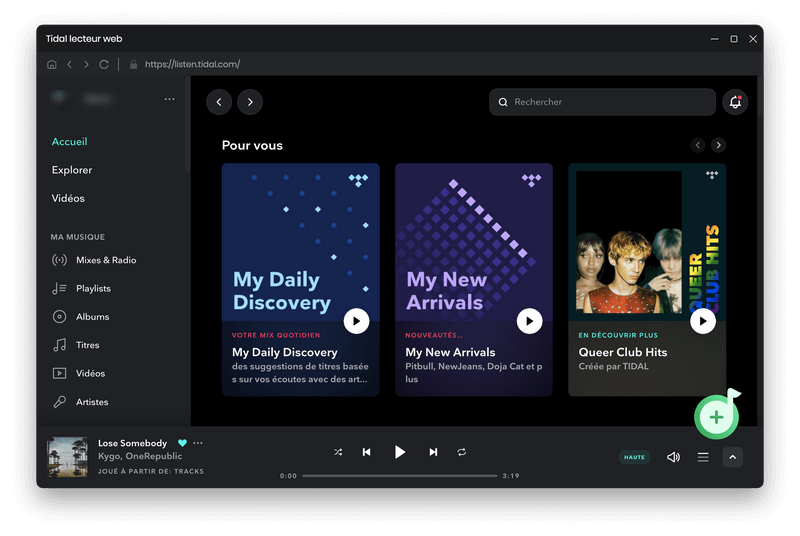Click the lock icon beside the URL
The image size is (800, 536).
133,64
